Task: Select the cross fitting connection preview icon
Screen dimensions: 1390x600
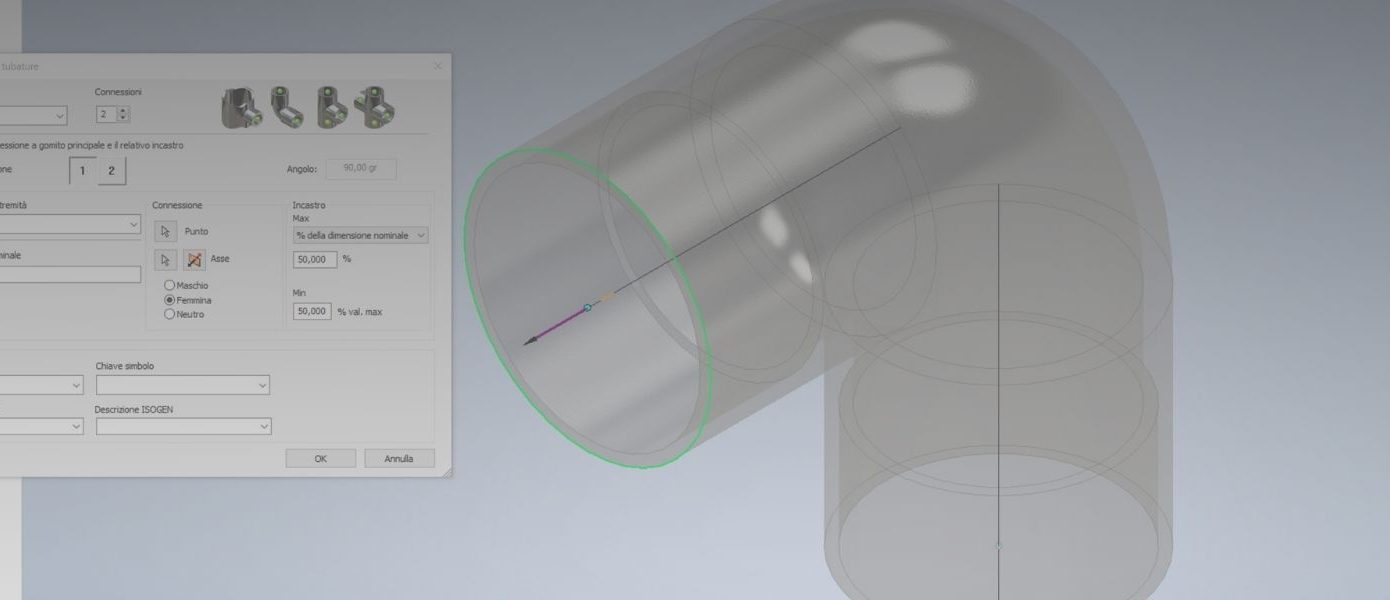Action: (x=375, y=108)
